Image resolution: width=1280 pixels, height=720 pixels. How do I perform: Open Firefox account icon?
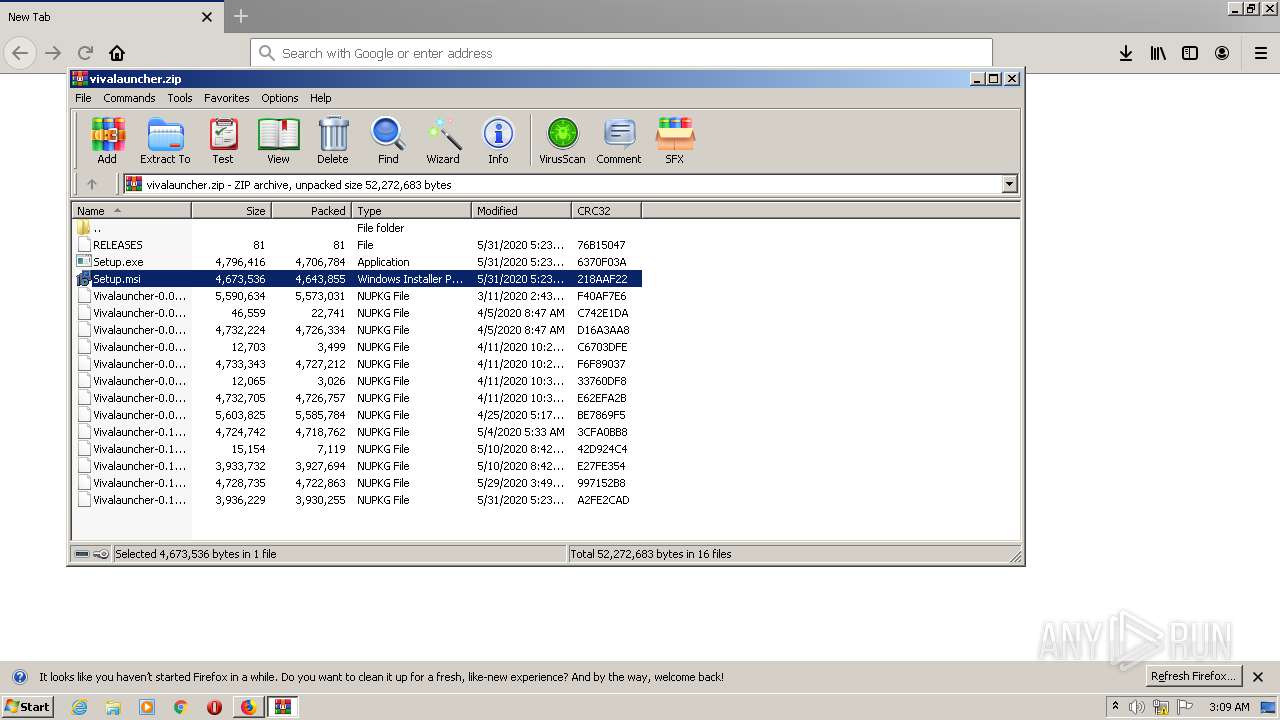1222,53
